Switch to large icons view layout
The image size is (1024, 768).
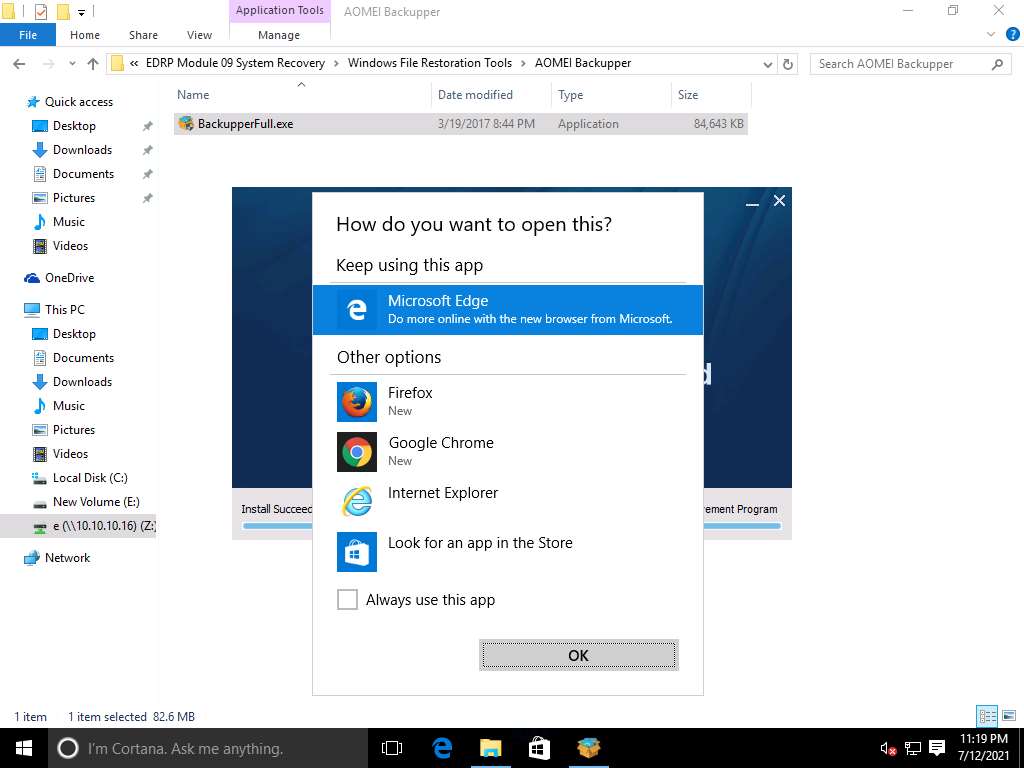(x=1010, y=716)
